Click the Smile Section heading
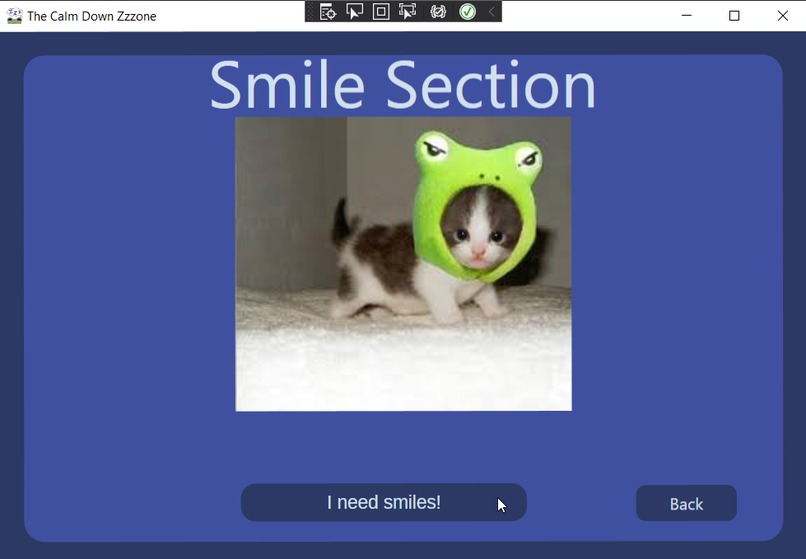 [402, 85]
